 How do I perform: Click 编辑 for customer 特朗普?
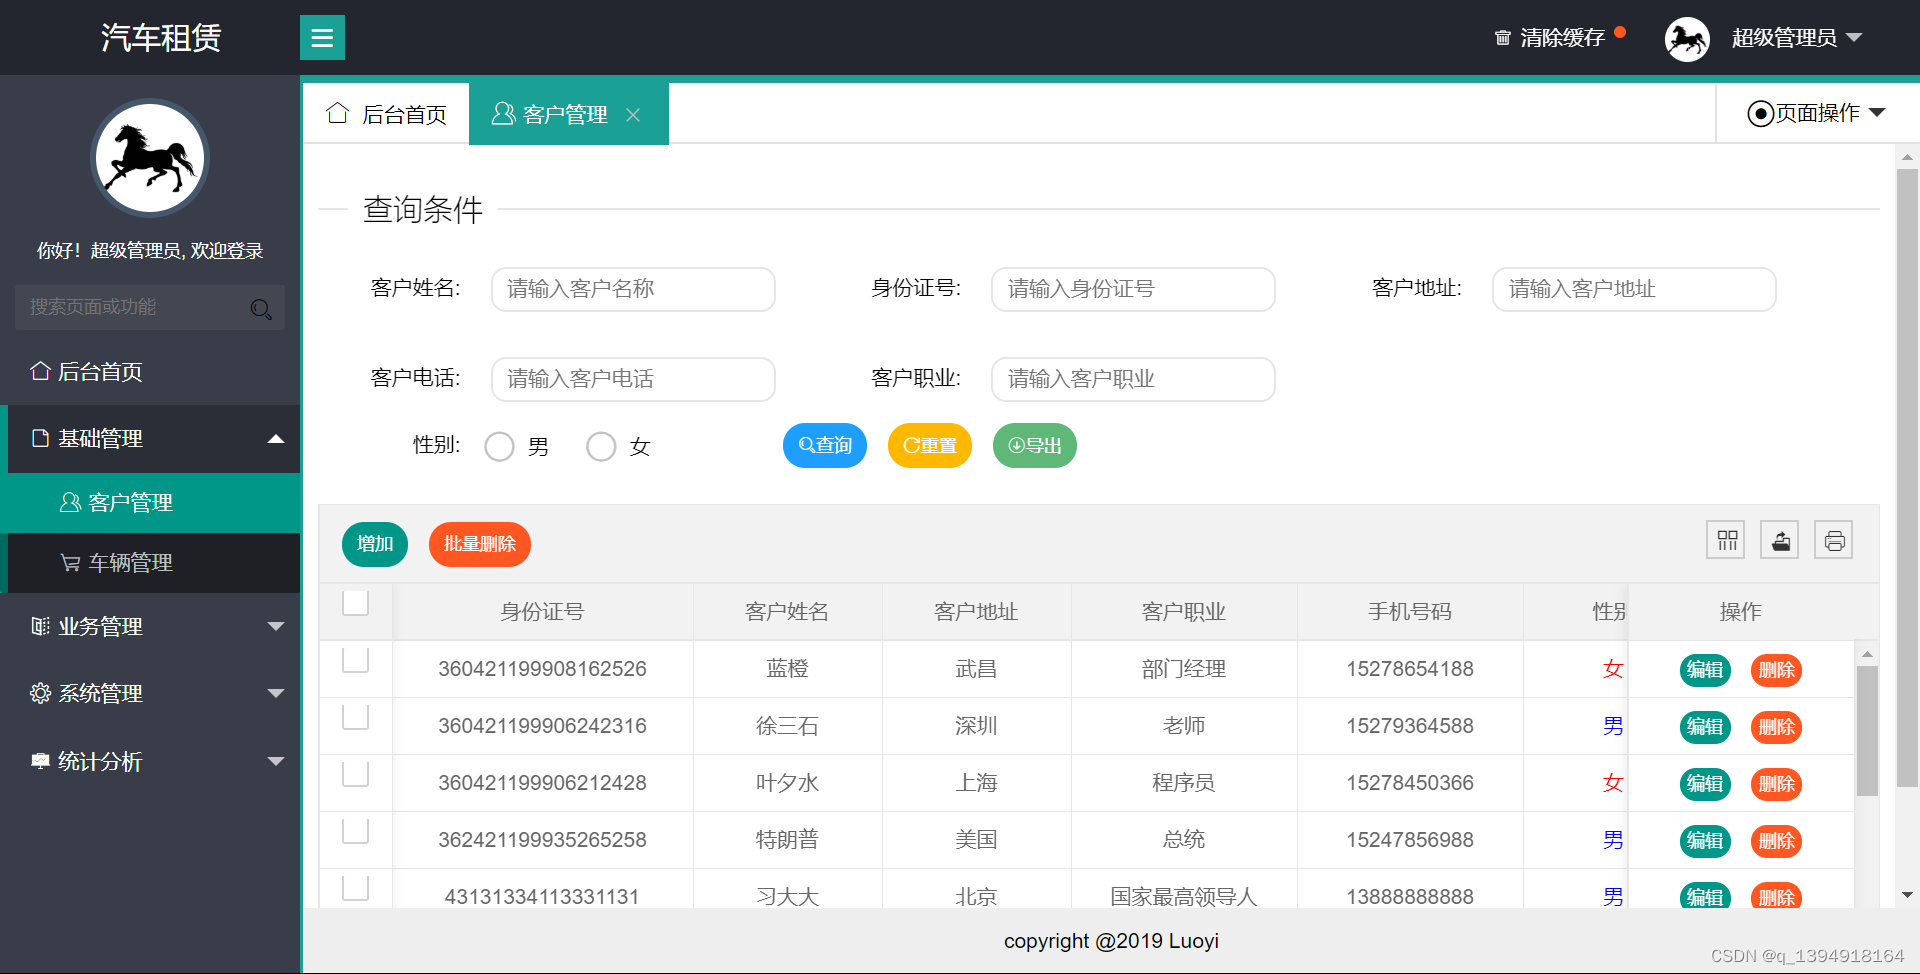click(1705, 841)
